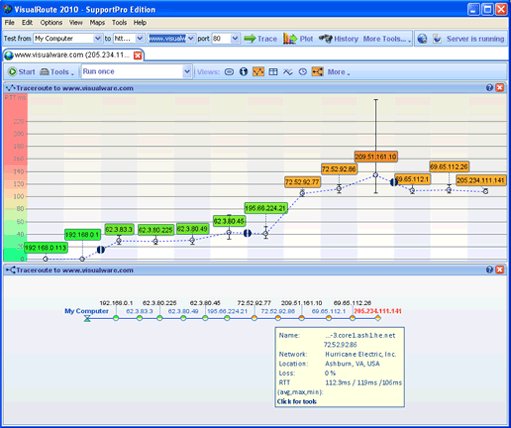Image resolution: width=511 pixels, height=428 pixels.
Task: Click the 62.3.80.45 green graph label
Action: [x=229, y=221]
